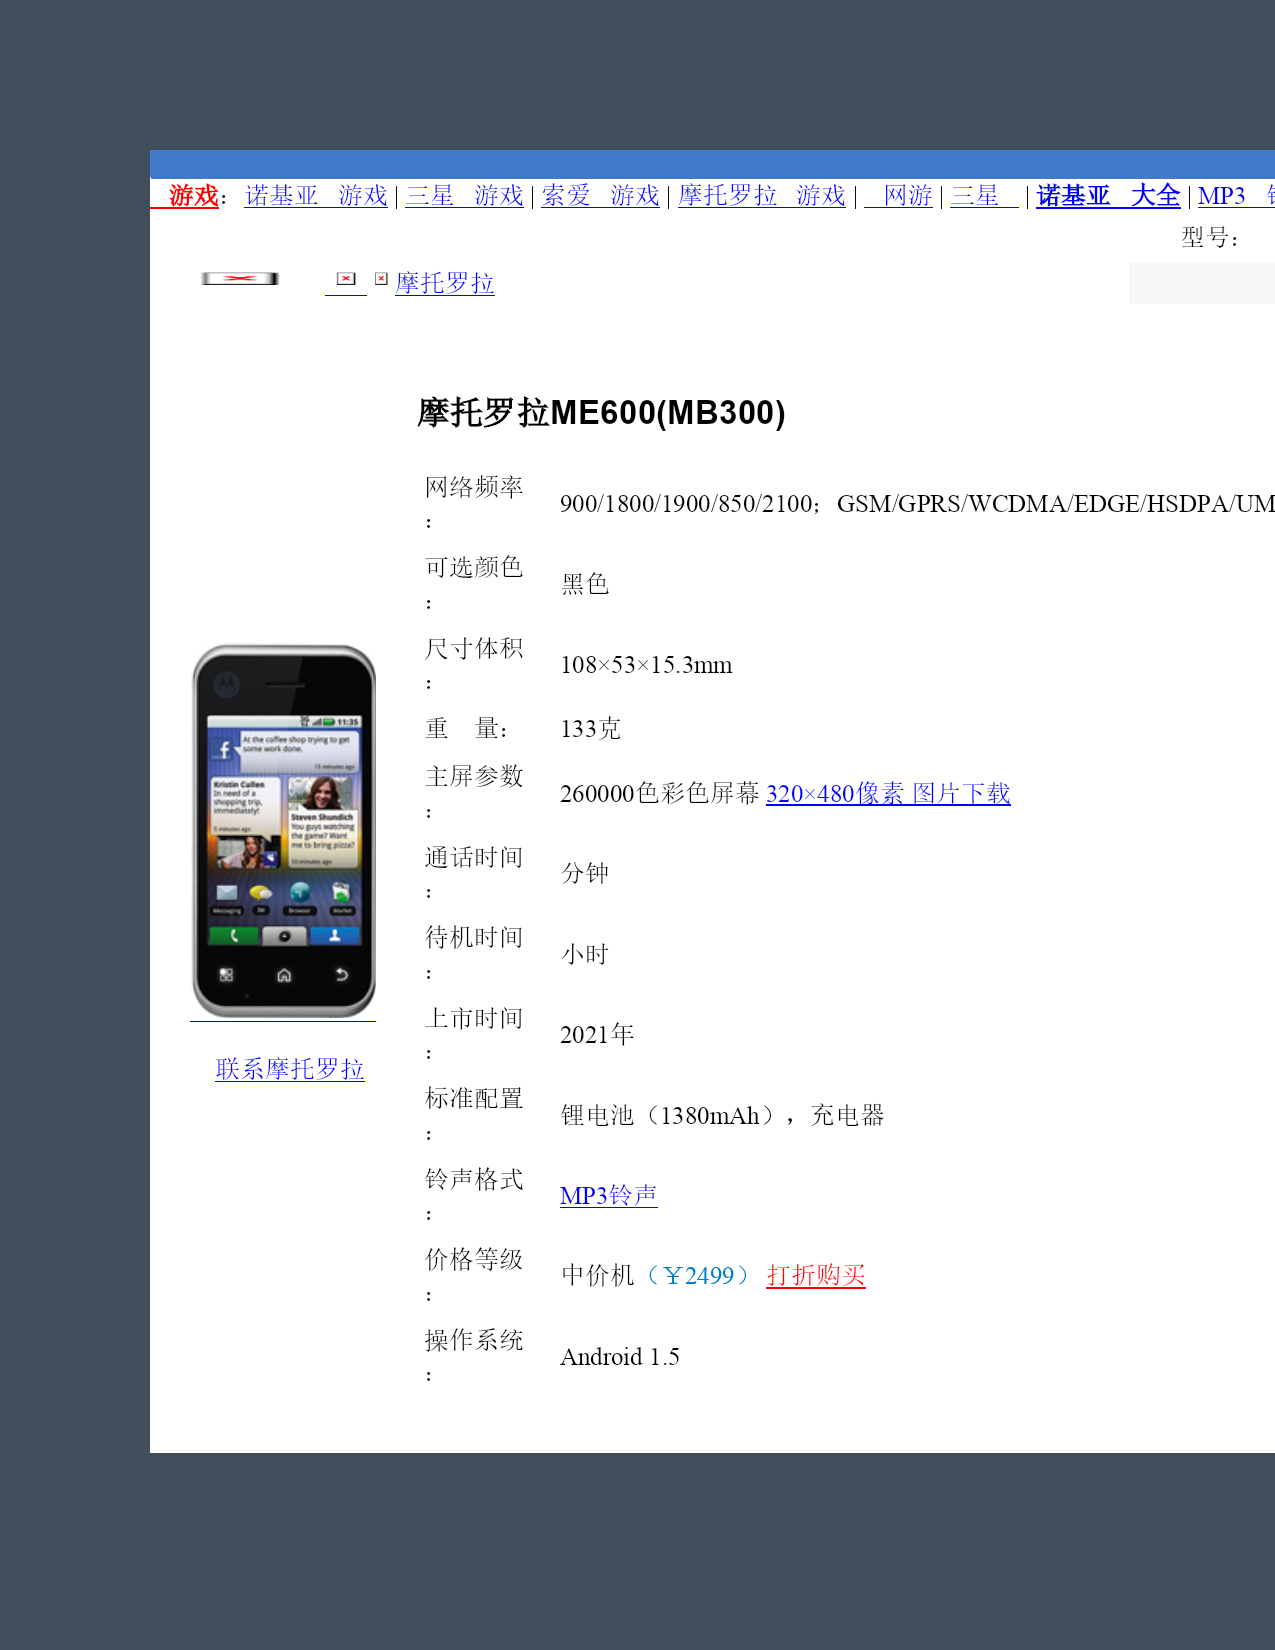Image resolution: width=1275 pixels, height=1650 pixels.
Task: Click the 待机时间 label
Action: [474, 938]
